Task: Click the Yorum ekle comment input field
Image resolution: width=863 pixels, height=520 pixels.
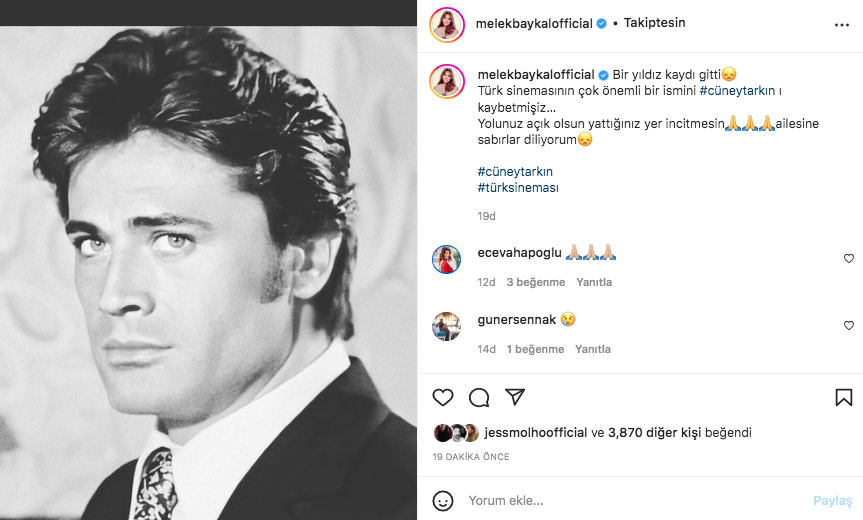Action: [x=630, y=500]
